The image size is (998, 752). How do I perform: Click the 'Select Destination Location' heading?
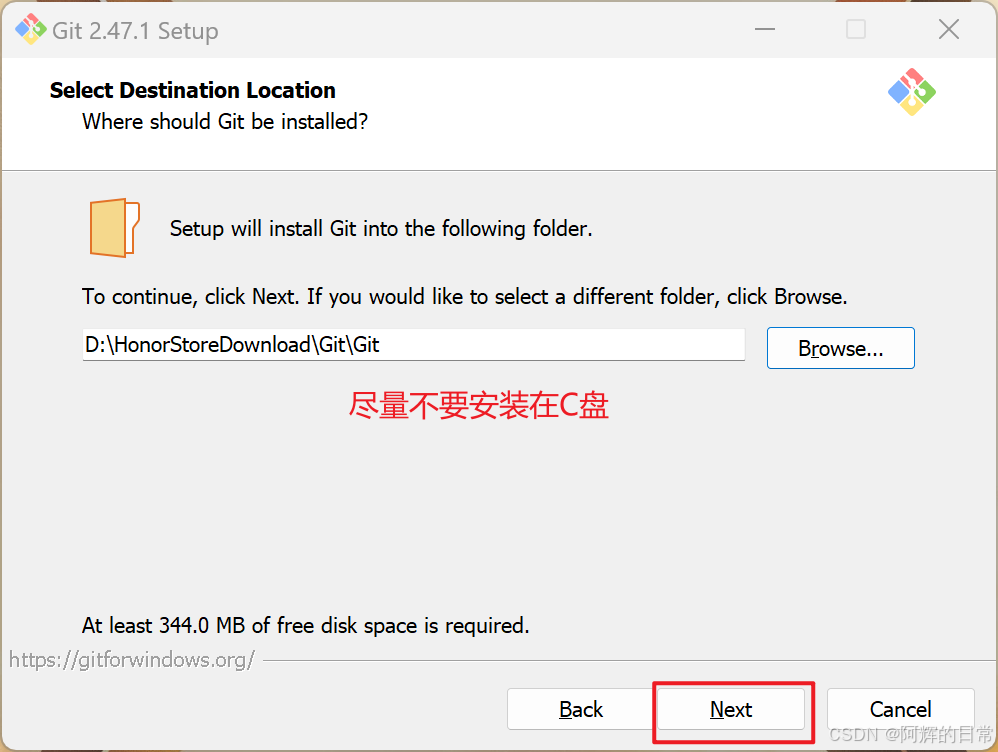(x=192, y=90)
